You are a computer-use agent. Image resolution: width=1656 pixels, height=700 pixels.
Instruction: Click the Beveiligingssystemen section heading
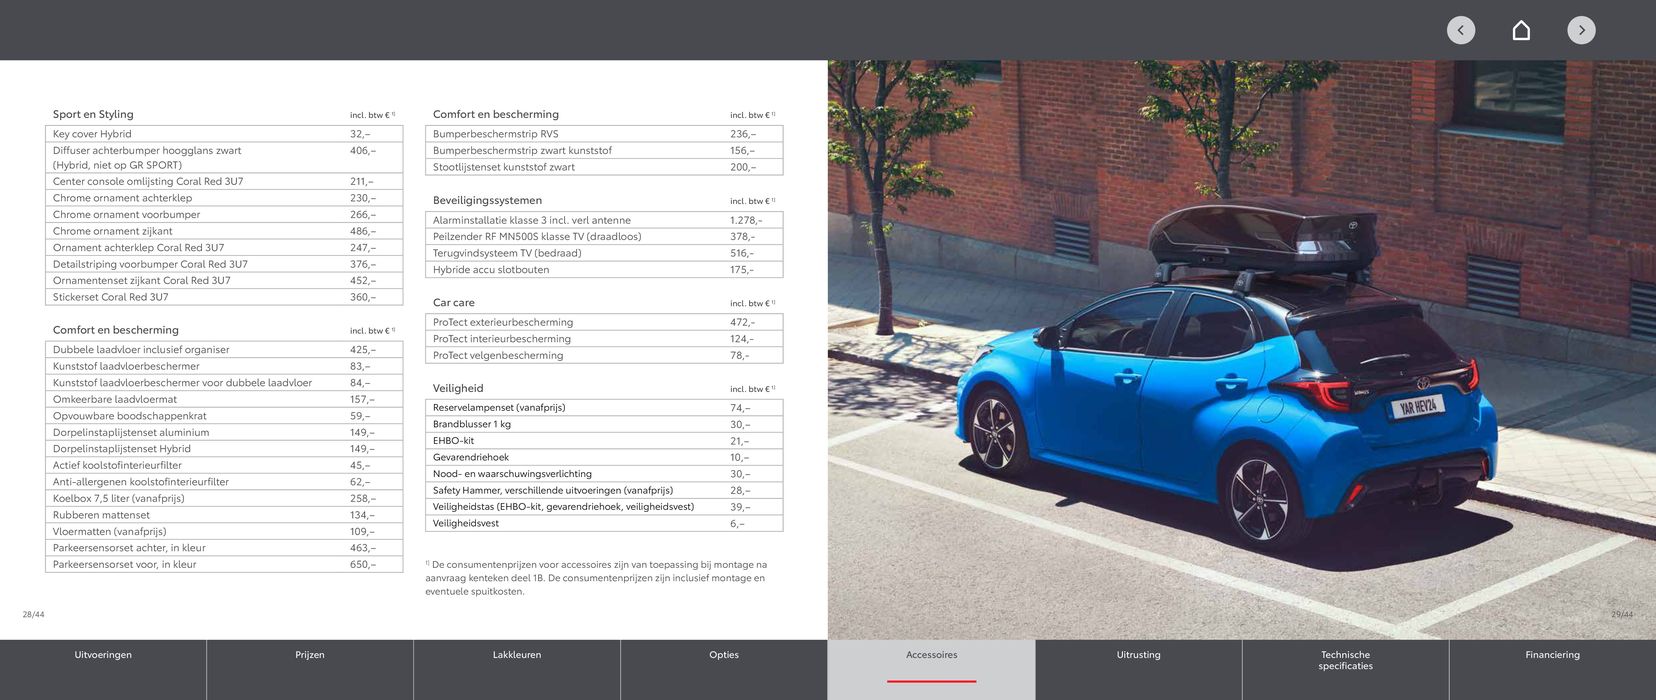click(x=487, y=201)
